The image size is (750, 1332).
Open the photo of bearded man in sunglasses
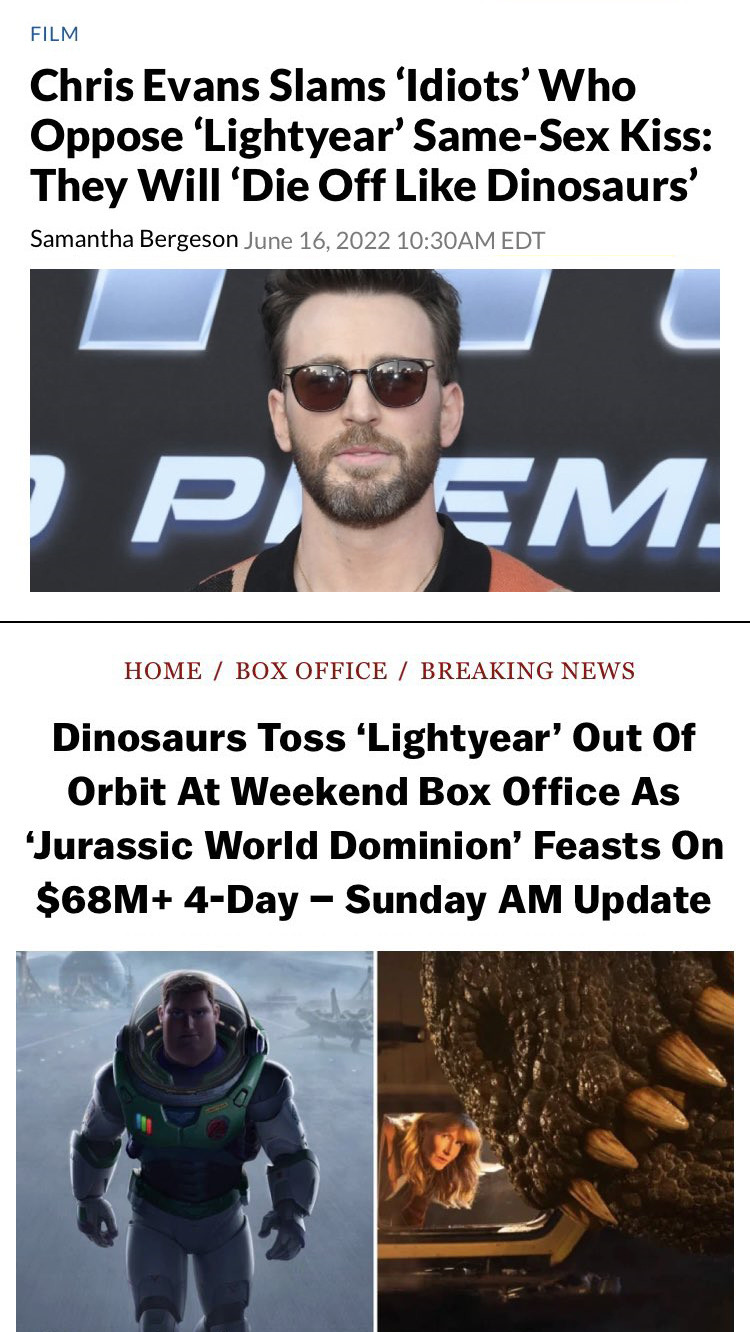[375, 430]
